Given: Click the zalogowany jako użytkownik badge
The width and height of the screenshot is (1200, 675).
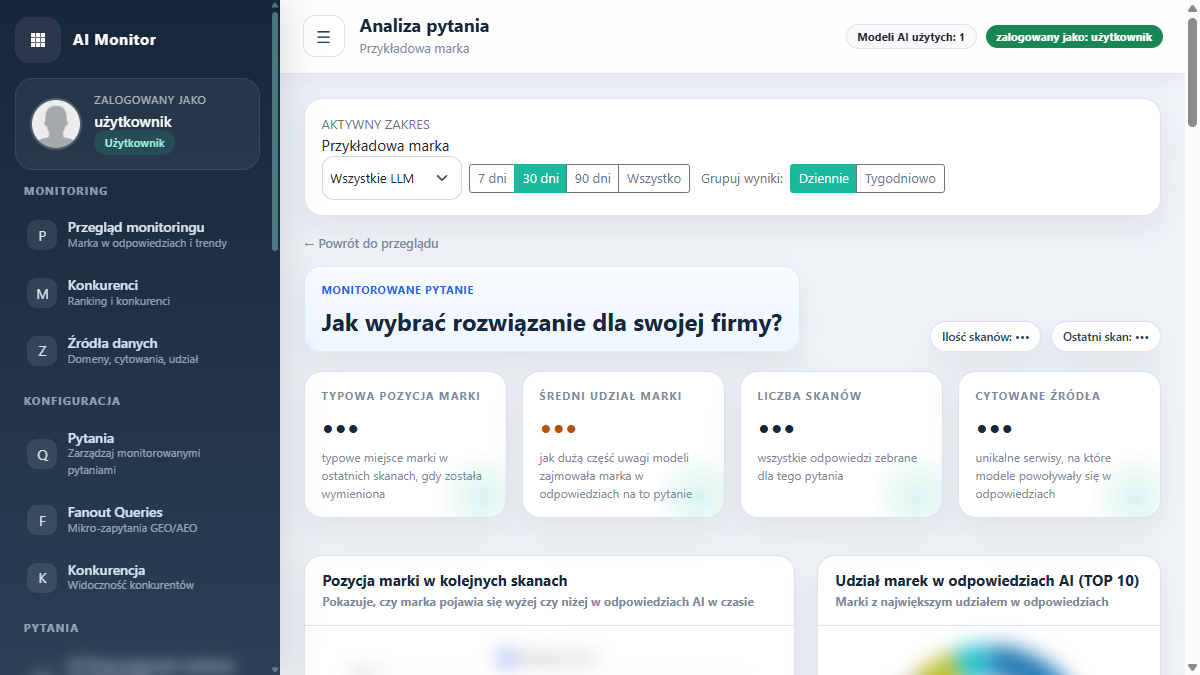Looking at the screenshot, I should 1074,37.
